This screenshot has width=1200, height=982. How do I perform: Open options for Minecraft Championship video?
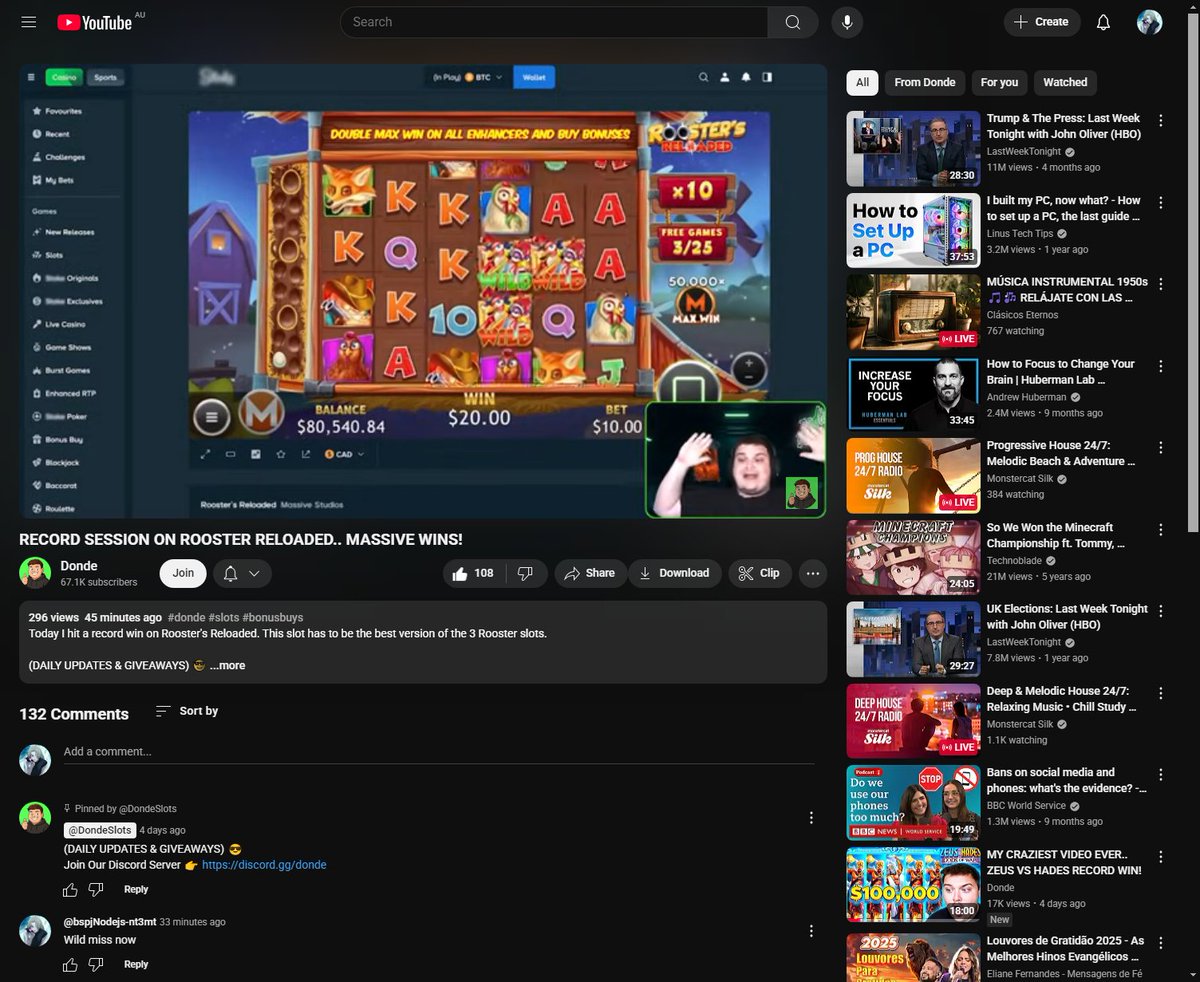pos(1160,529)
